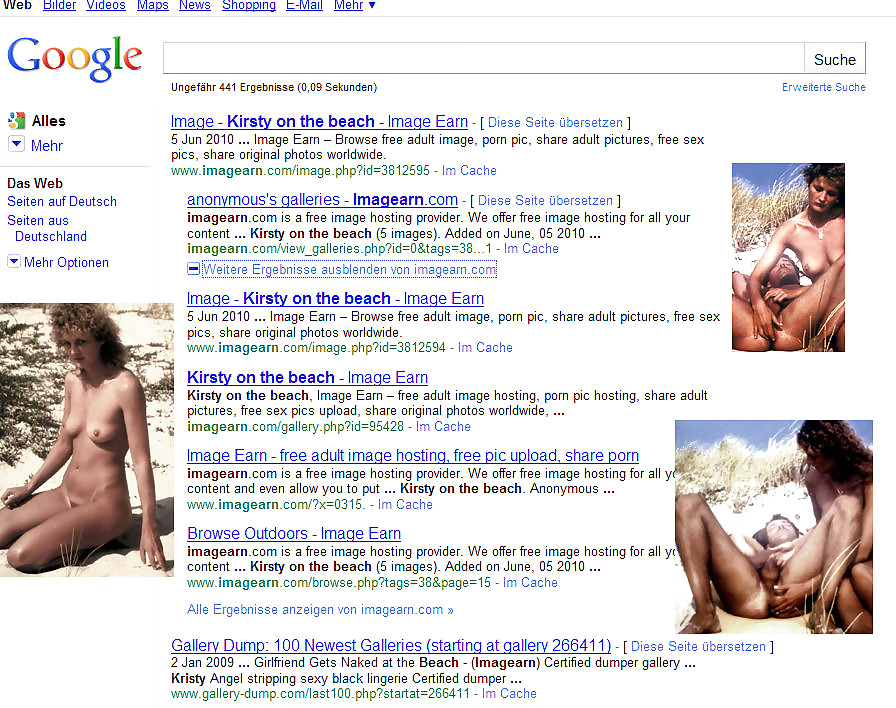
Task: Click URL text www.gallery-dump.com/last100.php?startat=266411
Action: click(x=320, y=693)
